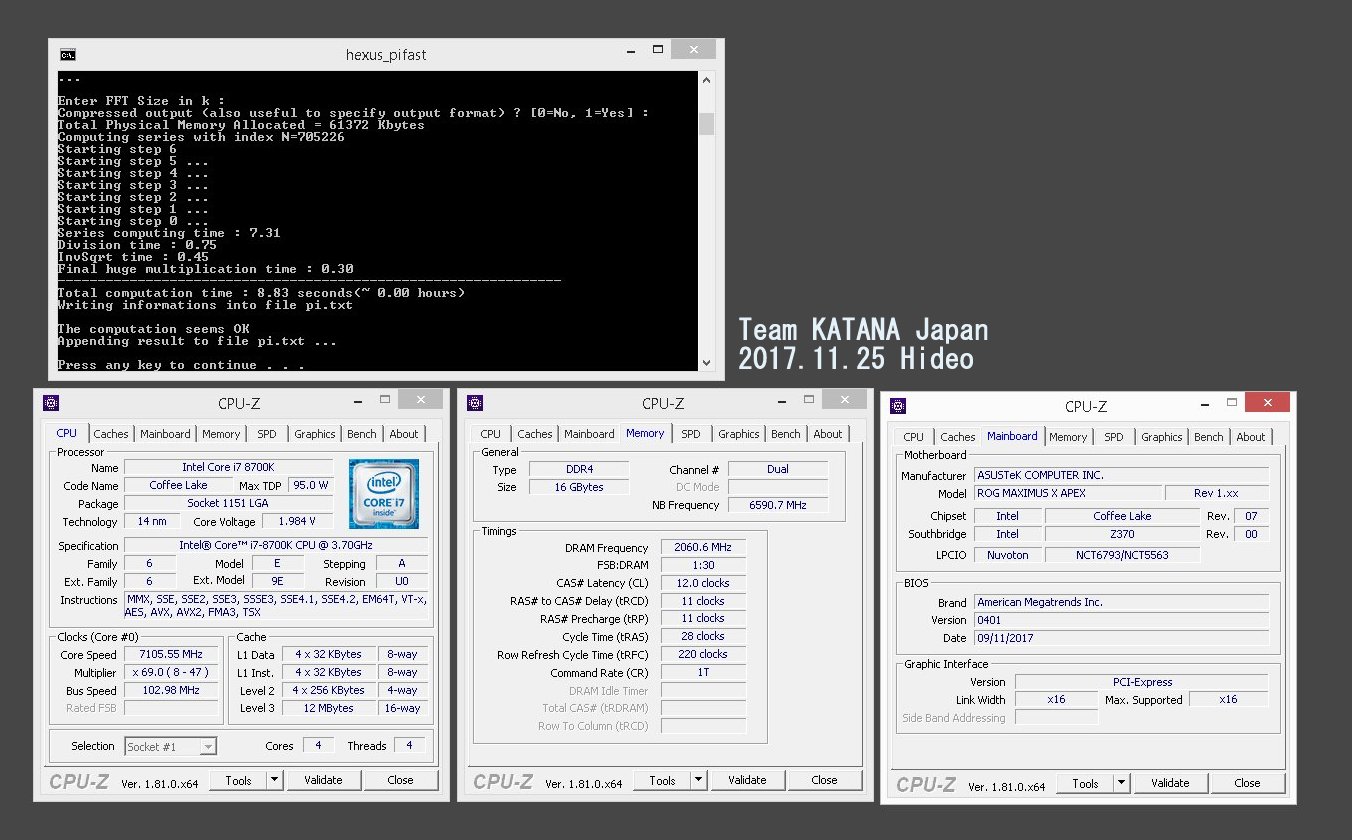The image size is (1352, 840).
Task: Open the Memory tab in the left CPU-Z window
Action: pos(221,434)
